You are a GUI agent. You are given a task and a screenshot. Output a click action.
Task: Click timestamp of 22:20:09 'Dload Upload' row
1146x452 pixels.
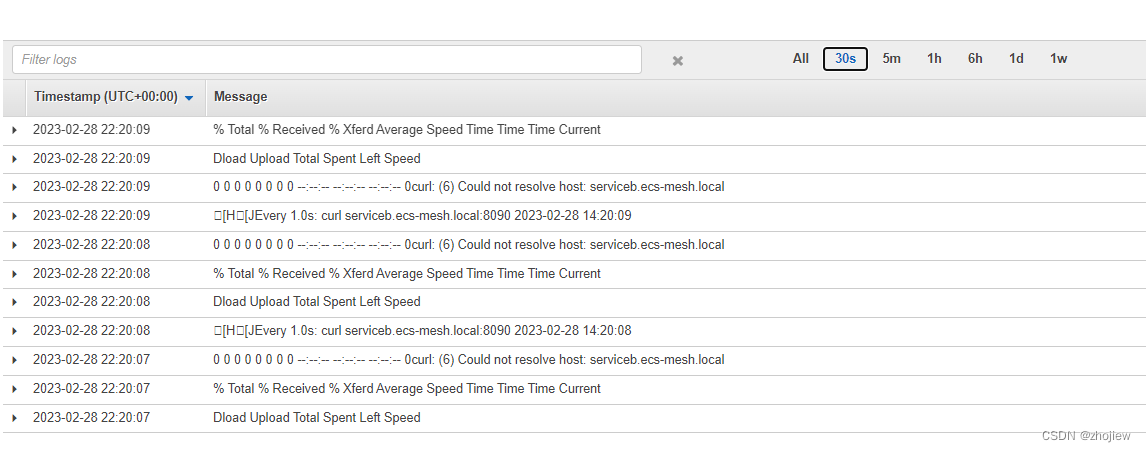[91, 158]
